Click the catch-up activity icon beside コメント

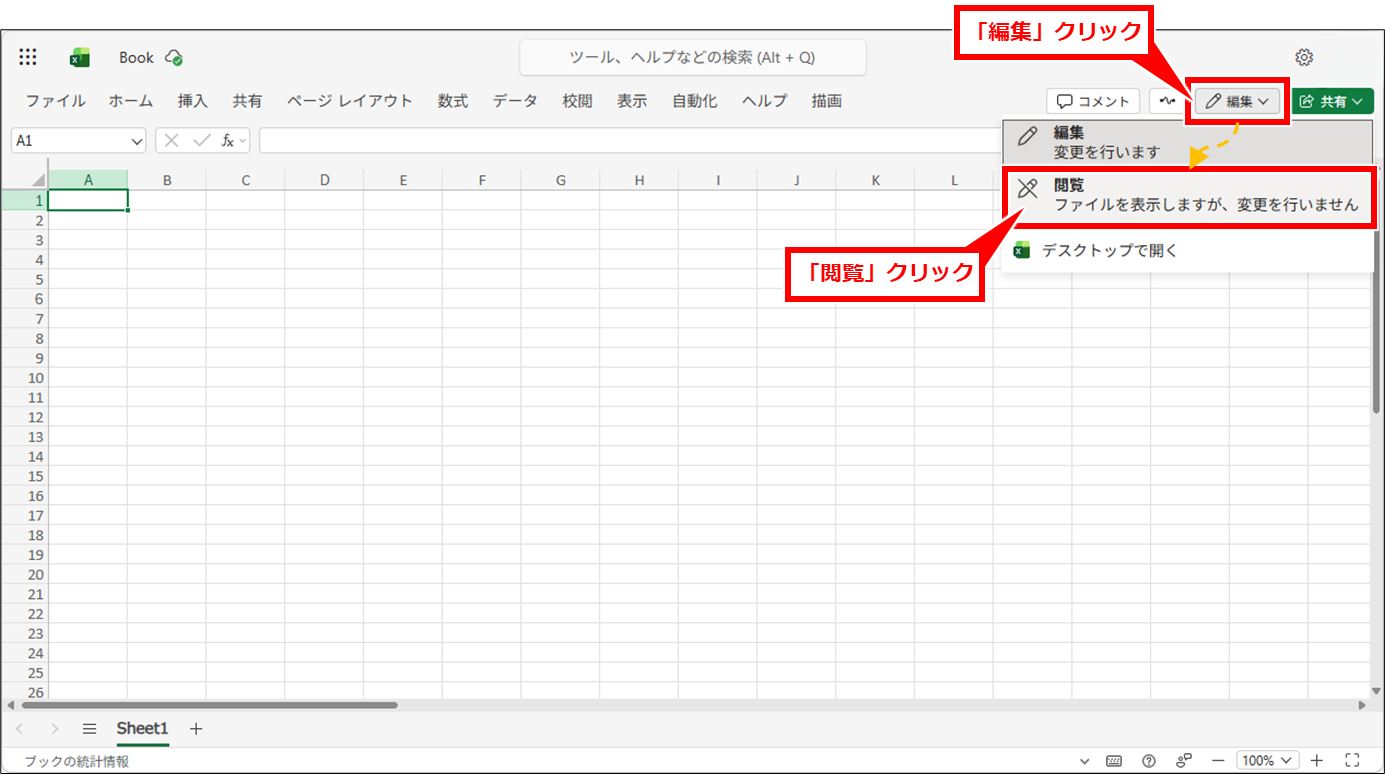[x=1163, y=101]
